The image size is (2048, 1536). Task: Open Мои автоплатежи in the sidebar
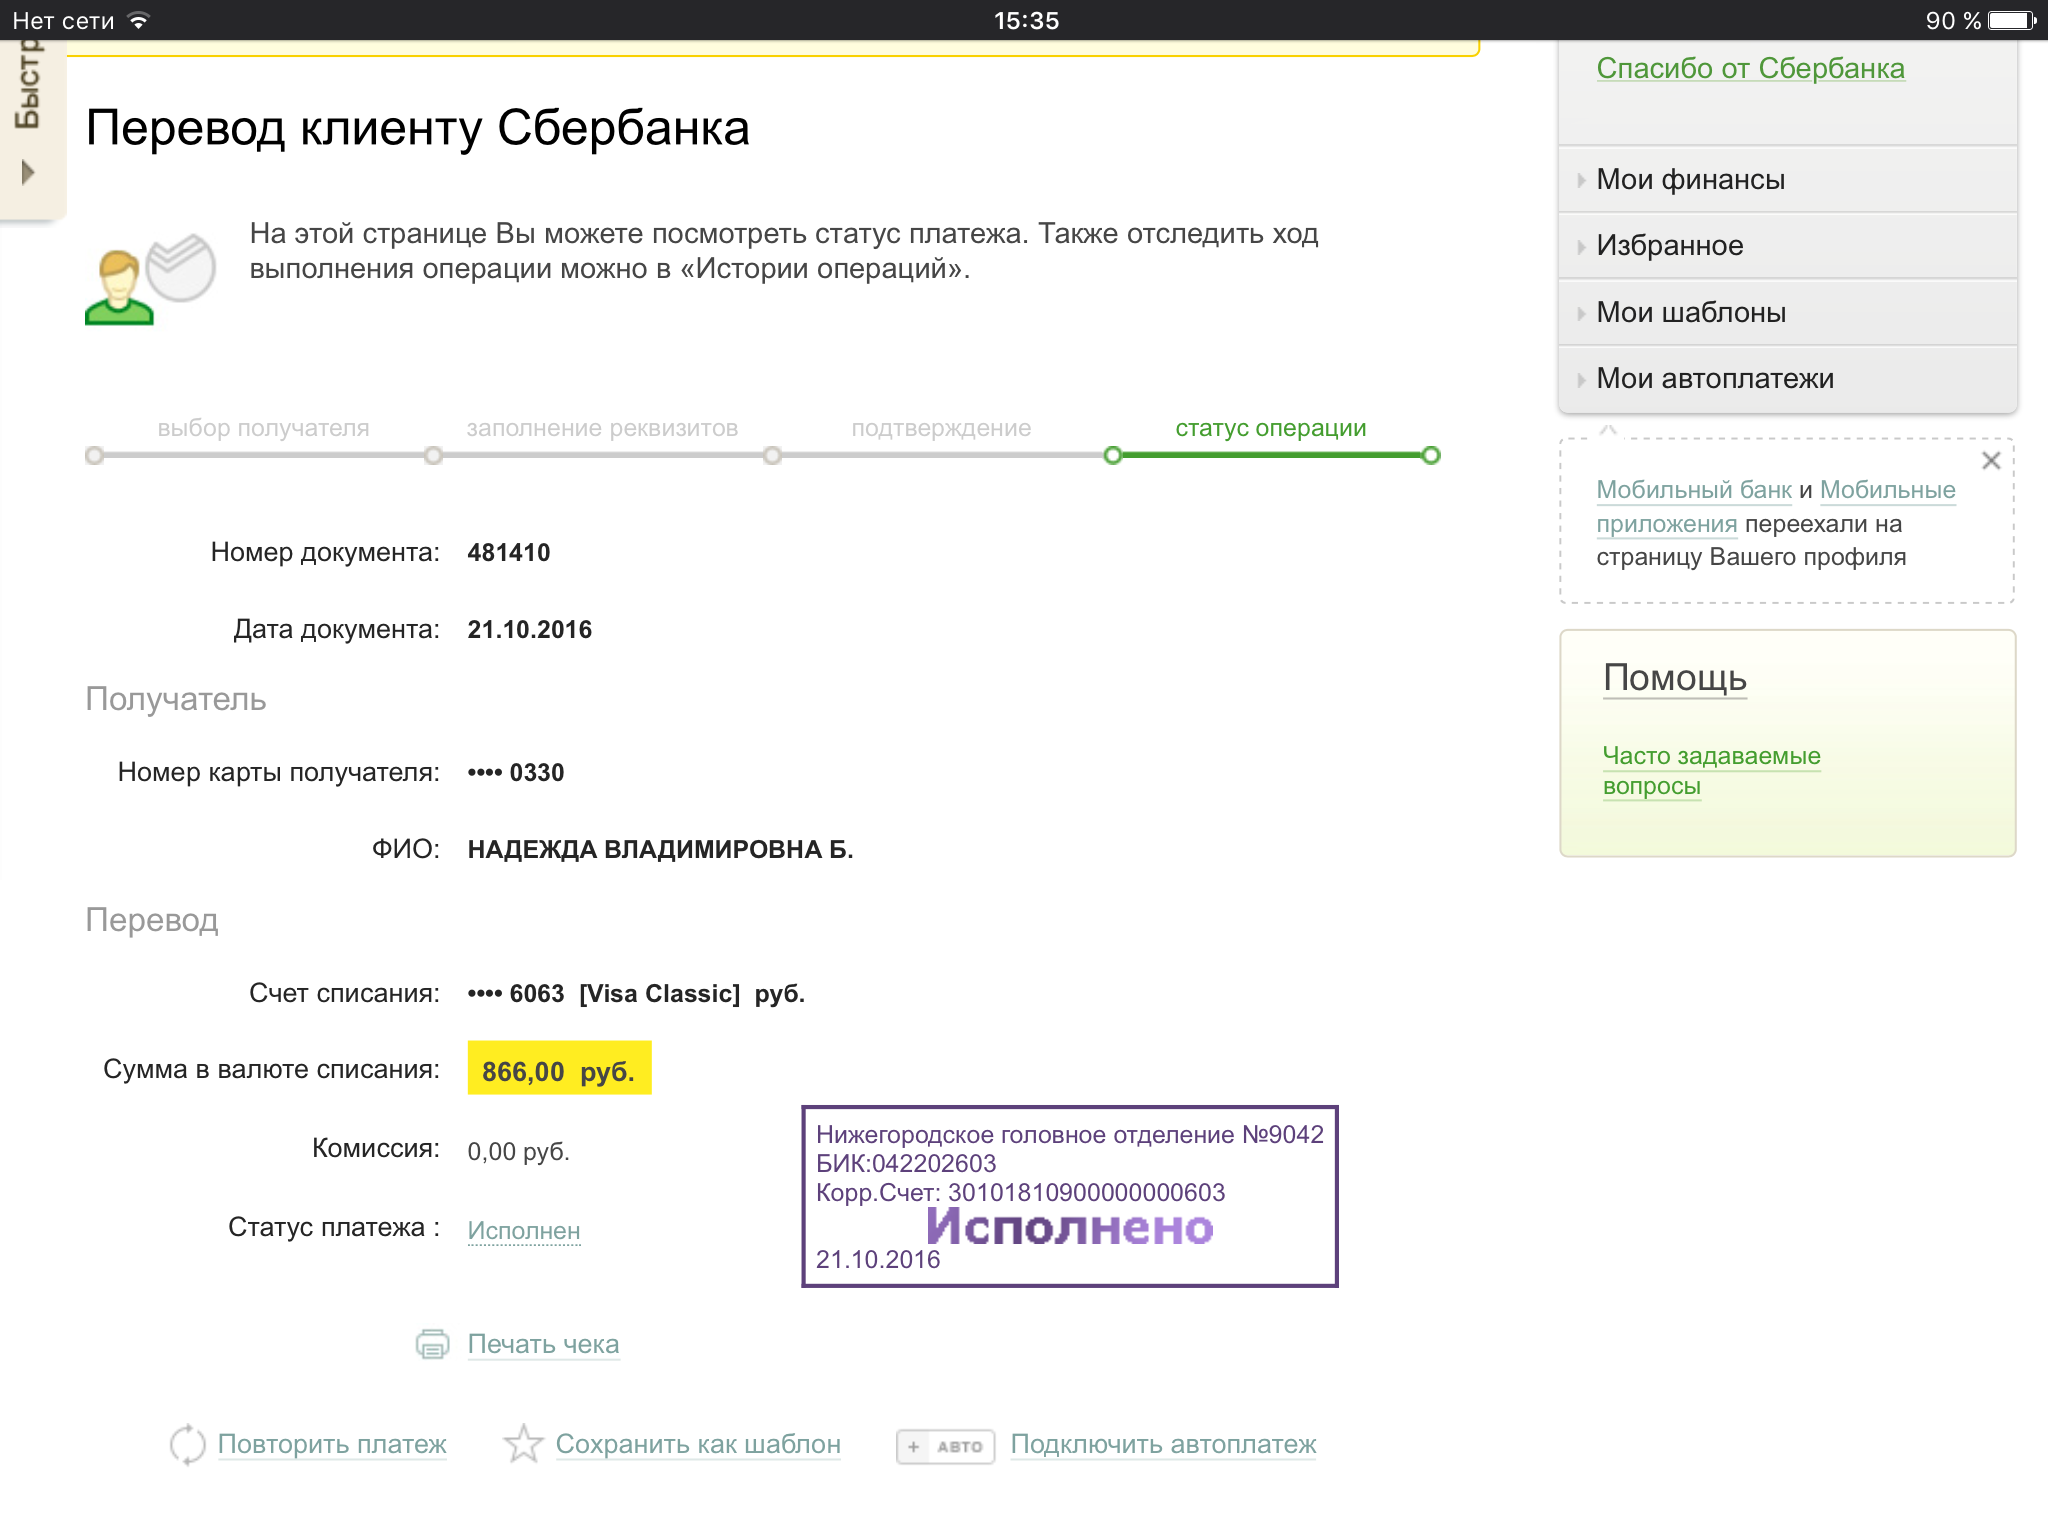pyautogui.click(x=1714, y=379)
